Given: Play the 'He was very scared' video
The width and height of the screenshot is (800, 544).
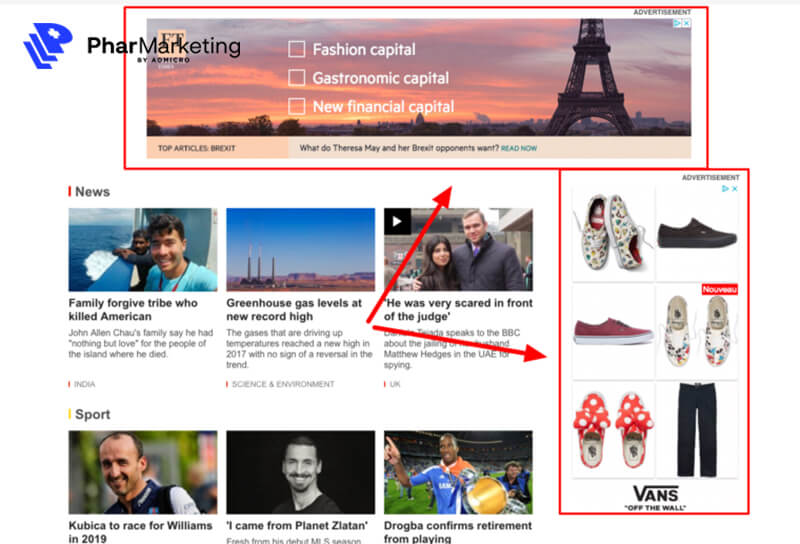Looking at the screenshot, I should [397, 221].
